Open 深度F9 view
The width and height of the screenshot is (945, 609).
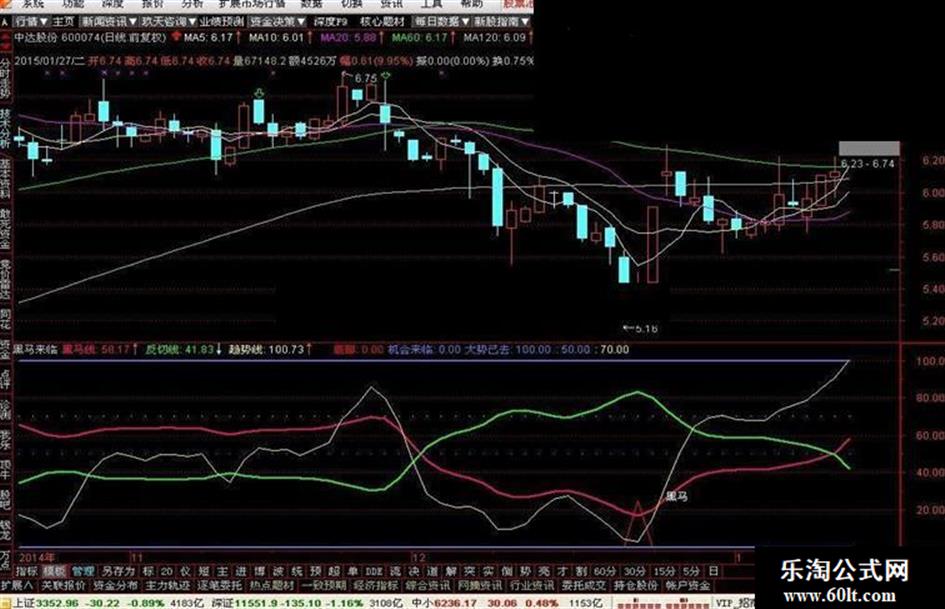click(x=330, y=22)
